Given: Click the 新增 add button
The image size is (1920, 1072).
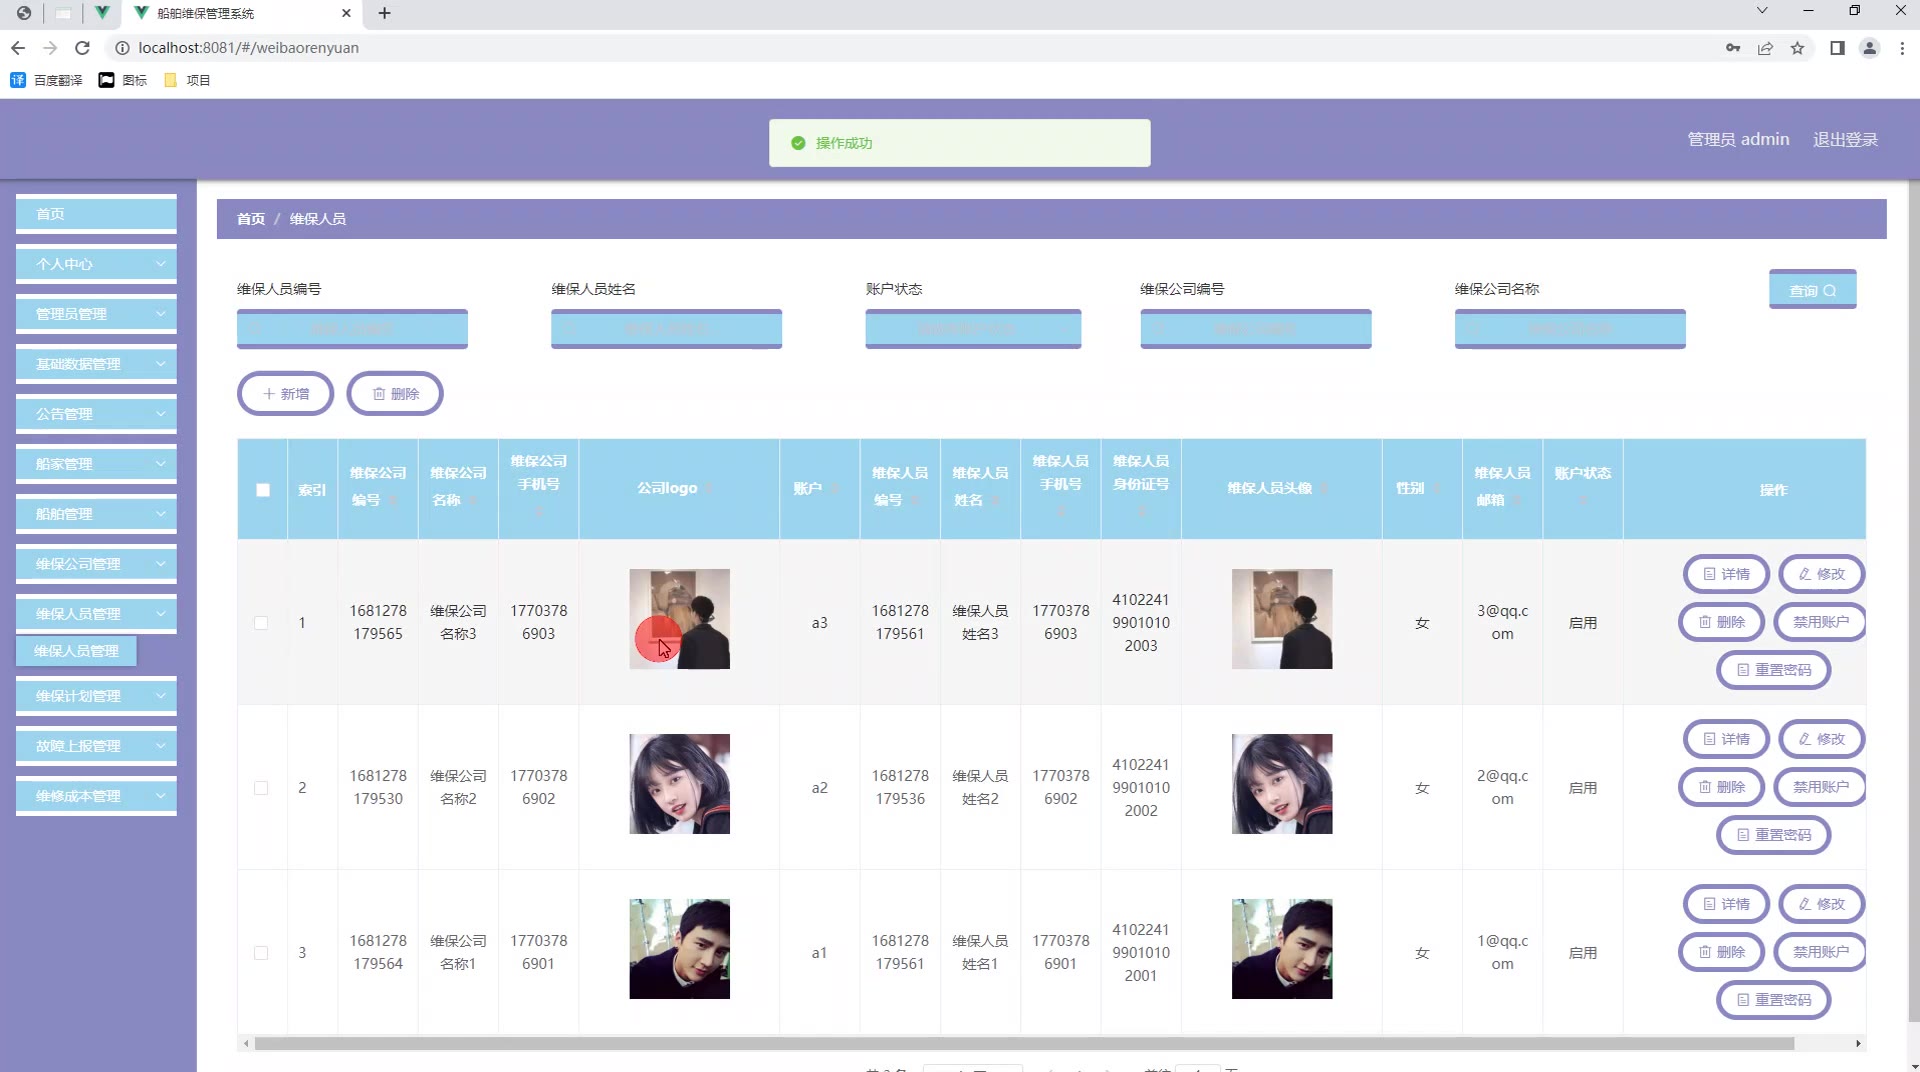Looking at the screenshot, I should point(285,394).
